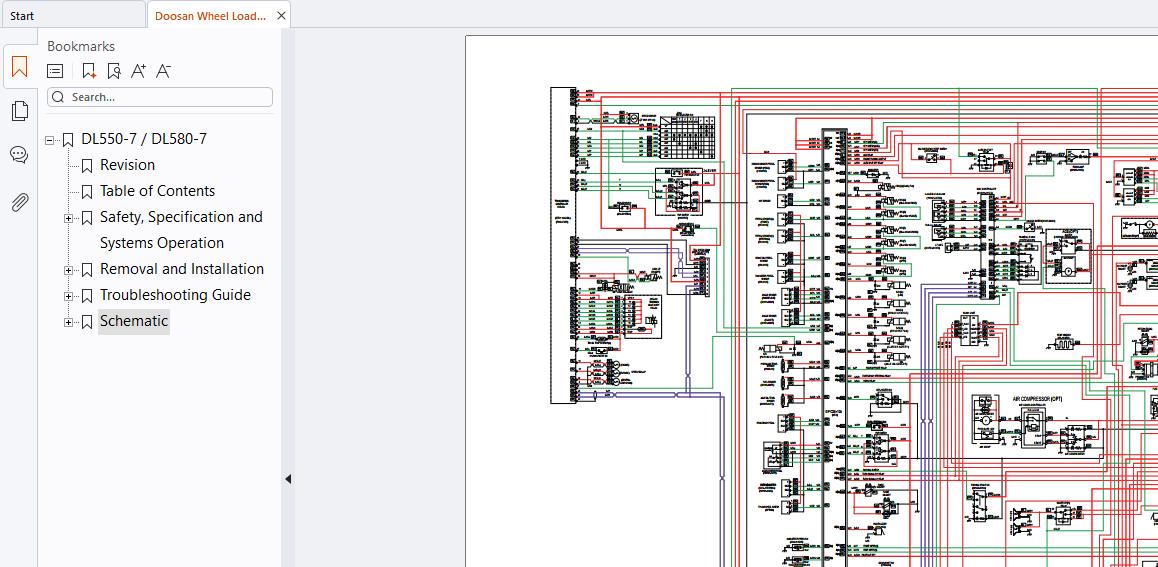Open the Removal and Installation bookmark
The height and width of the screenshot is (567, 1158).
click(x=182, y=269)
